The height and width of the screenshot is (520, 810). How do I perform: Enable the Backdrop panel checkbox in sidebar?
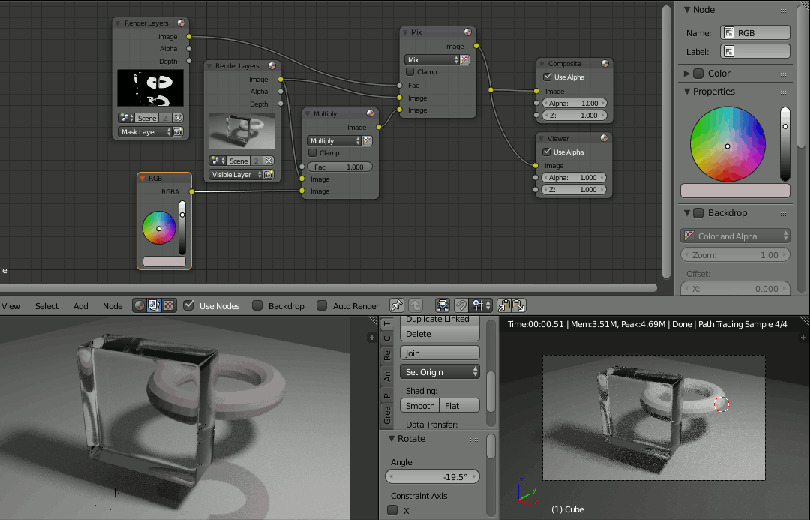[x=698, y=213]
